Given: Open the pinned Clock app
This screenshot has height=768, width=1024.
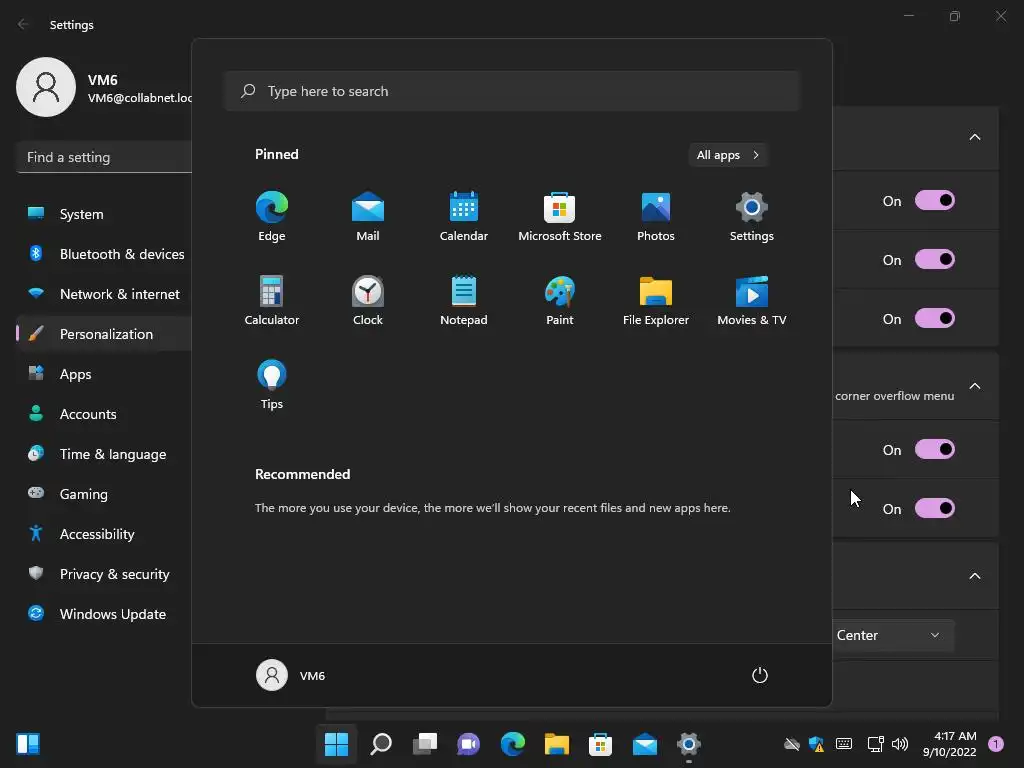Looking at the screenshot, I should point(368,300).
